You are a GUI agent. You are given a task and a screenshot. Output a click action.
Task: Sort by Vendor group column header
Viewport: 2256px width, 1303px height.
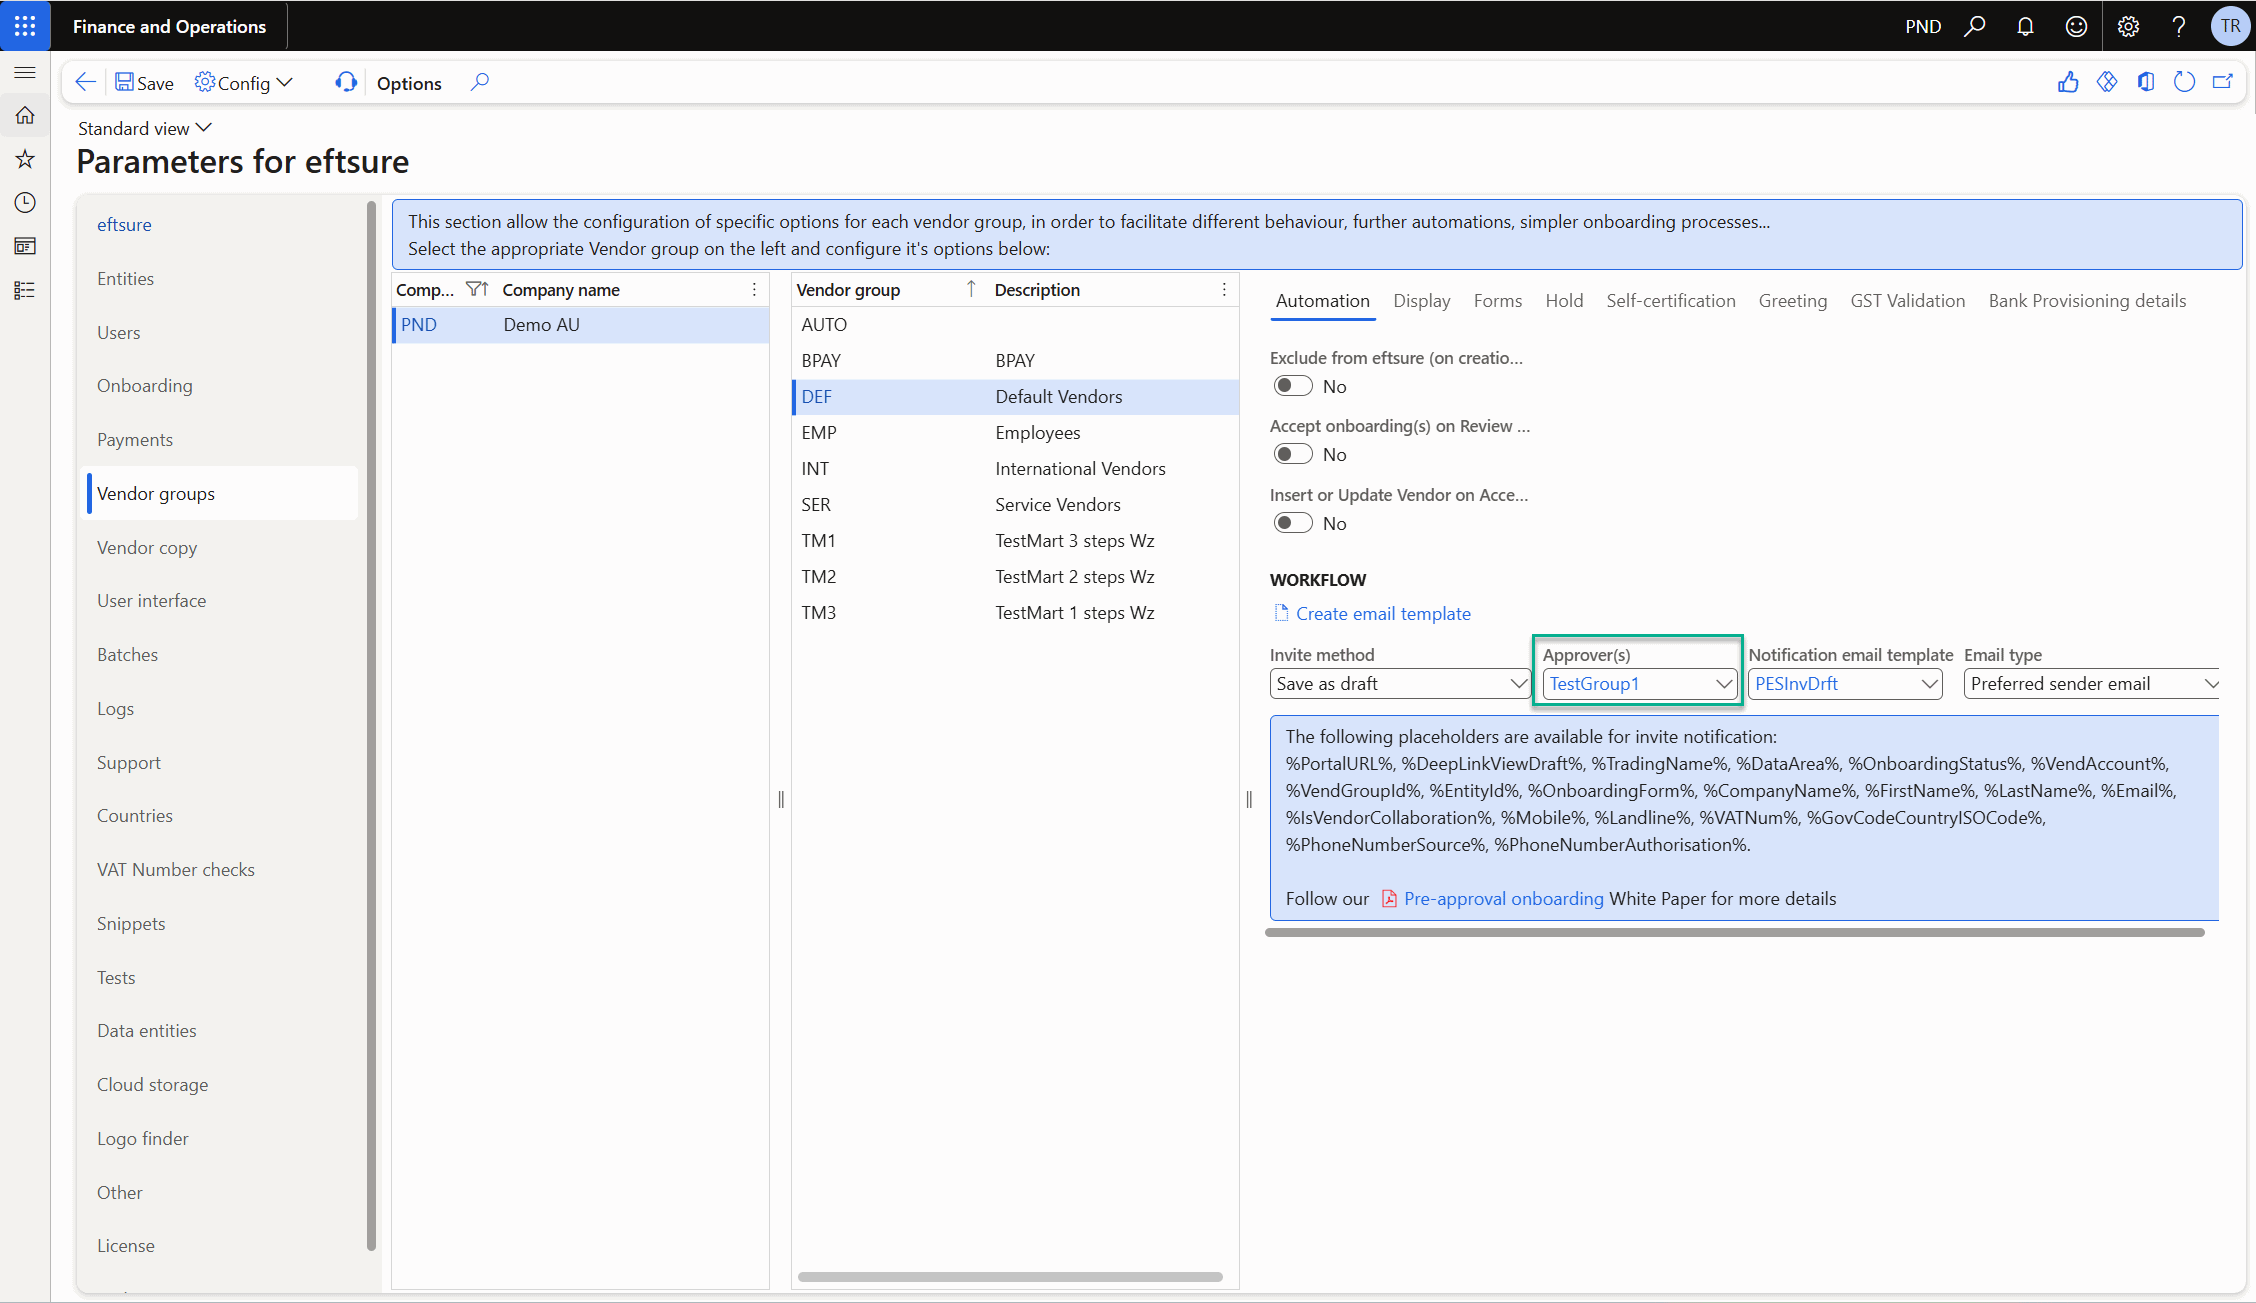[x=848, y=290]
